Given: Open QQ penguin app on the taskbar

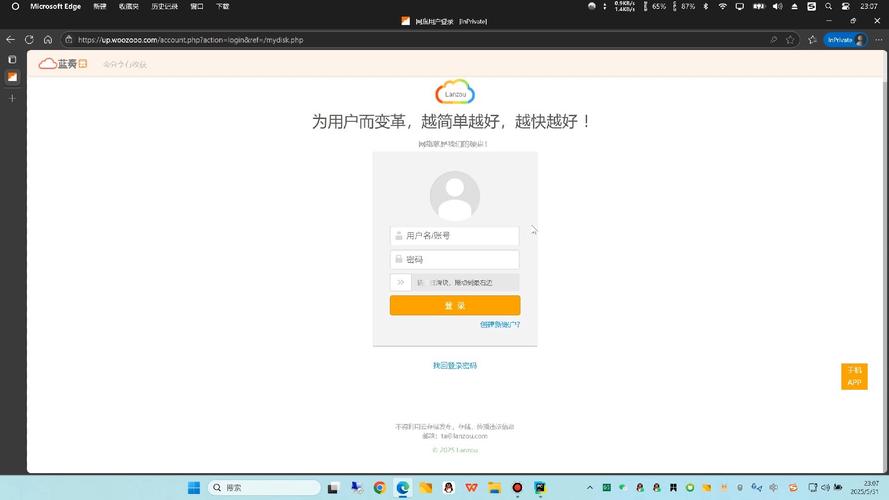Looking at the screenshot, I should tap(448, 488).
